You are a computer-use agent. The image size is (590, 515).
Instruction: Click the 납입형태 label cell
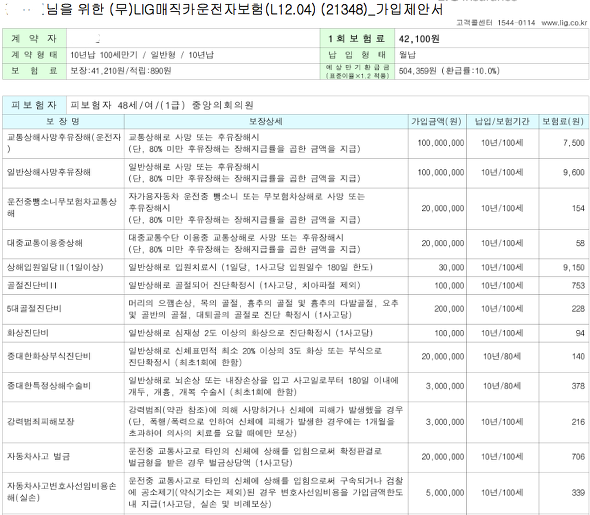(x=357, y=55)
